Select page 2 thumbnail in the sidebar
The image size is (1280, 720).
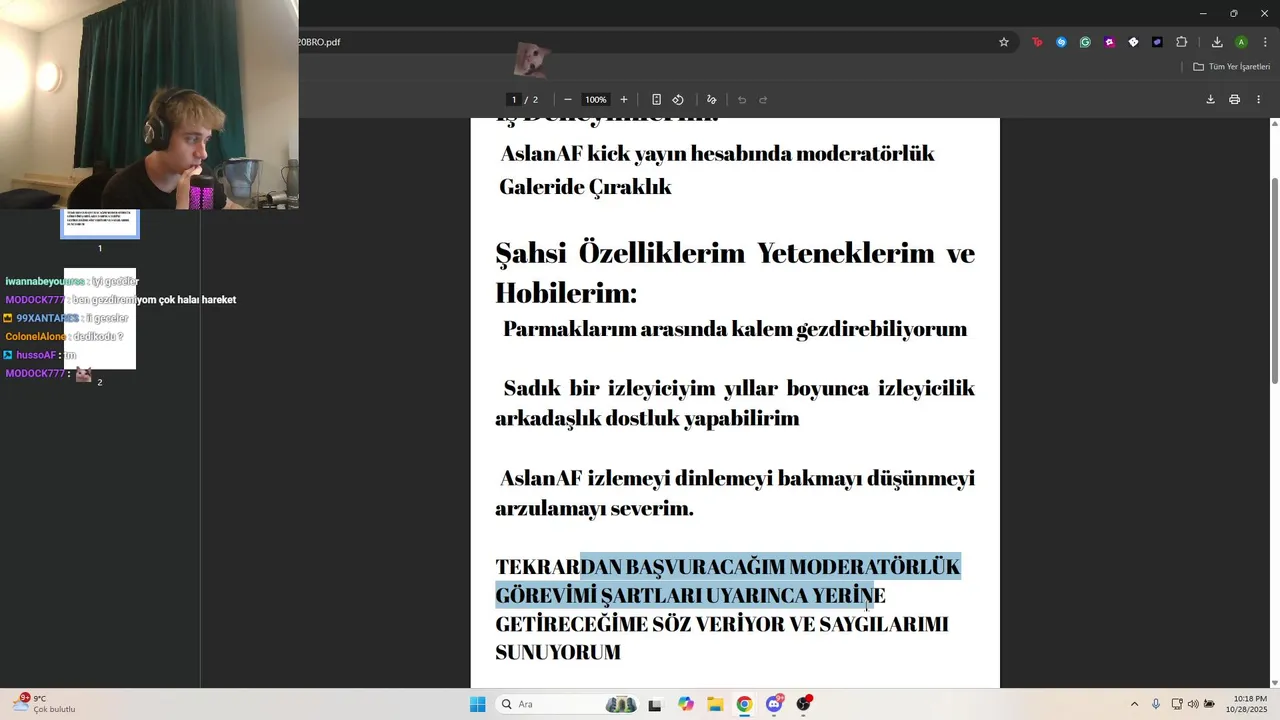100,319
